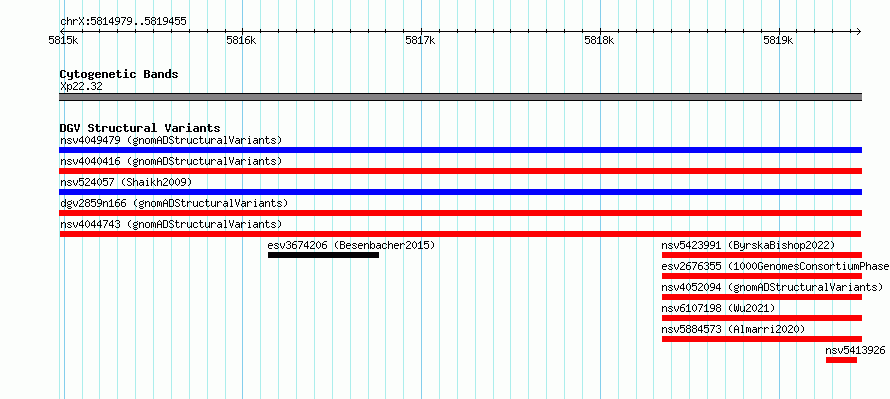Open the nsv4052094 gnomAD variant label

point(773,287)
